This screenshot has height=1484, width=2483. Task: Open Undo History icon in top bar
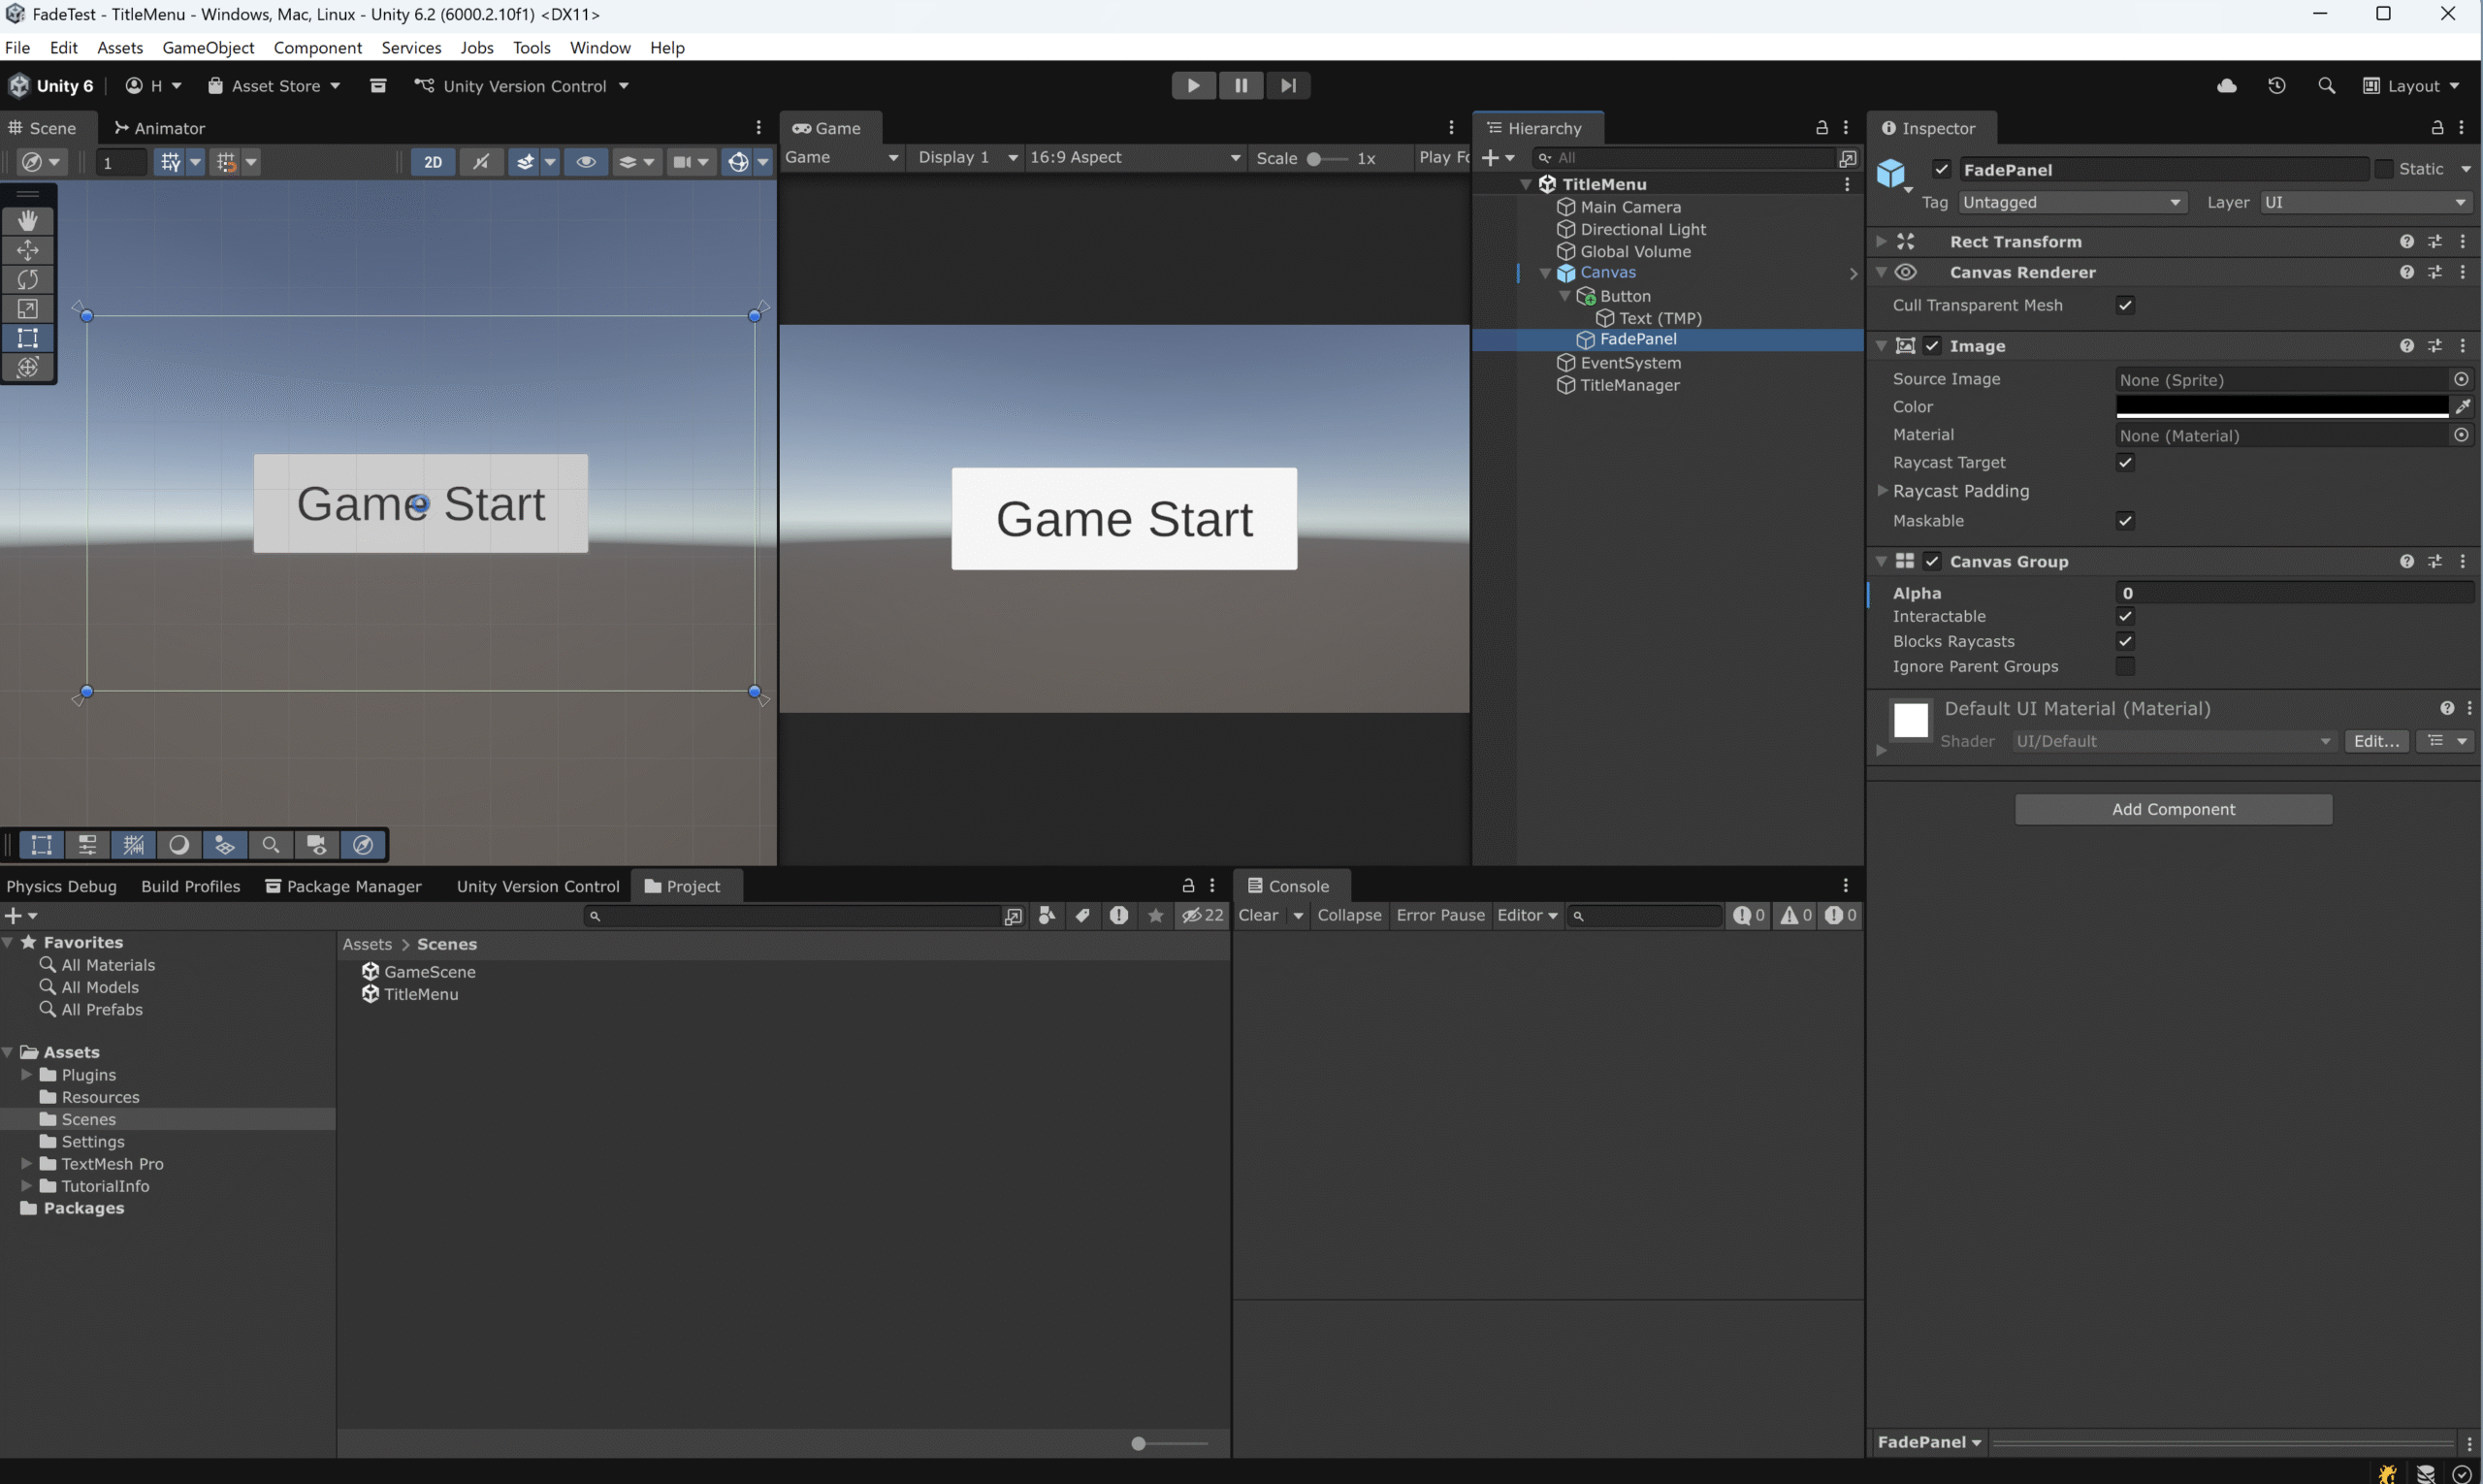[x=2277, y=86]
